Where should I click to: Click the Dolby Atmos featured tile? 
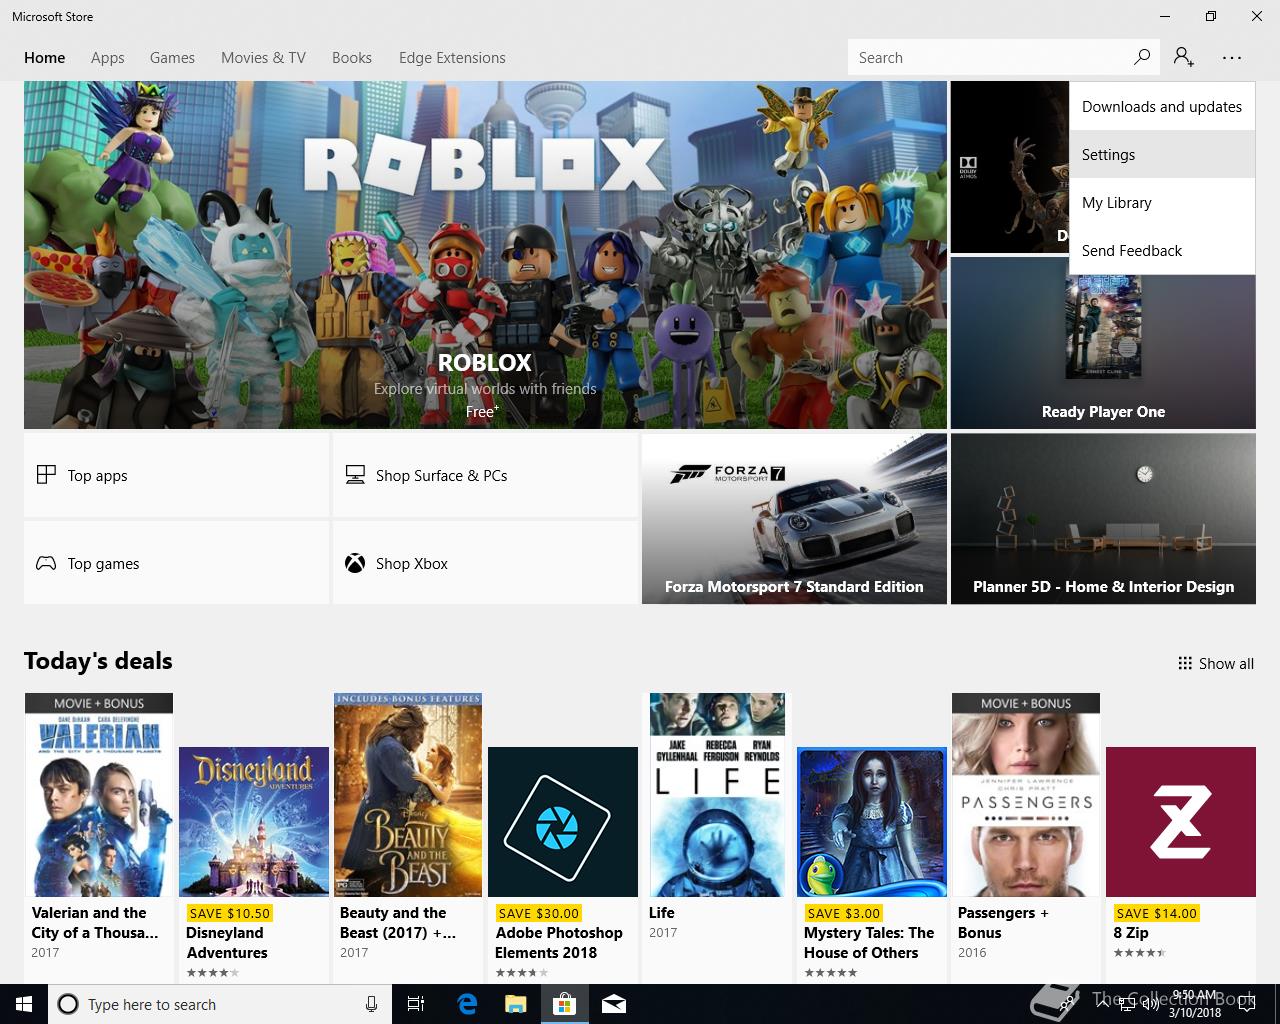[x=1009, y=167]
